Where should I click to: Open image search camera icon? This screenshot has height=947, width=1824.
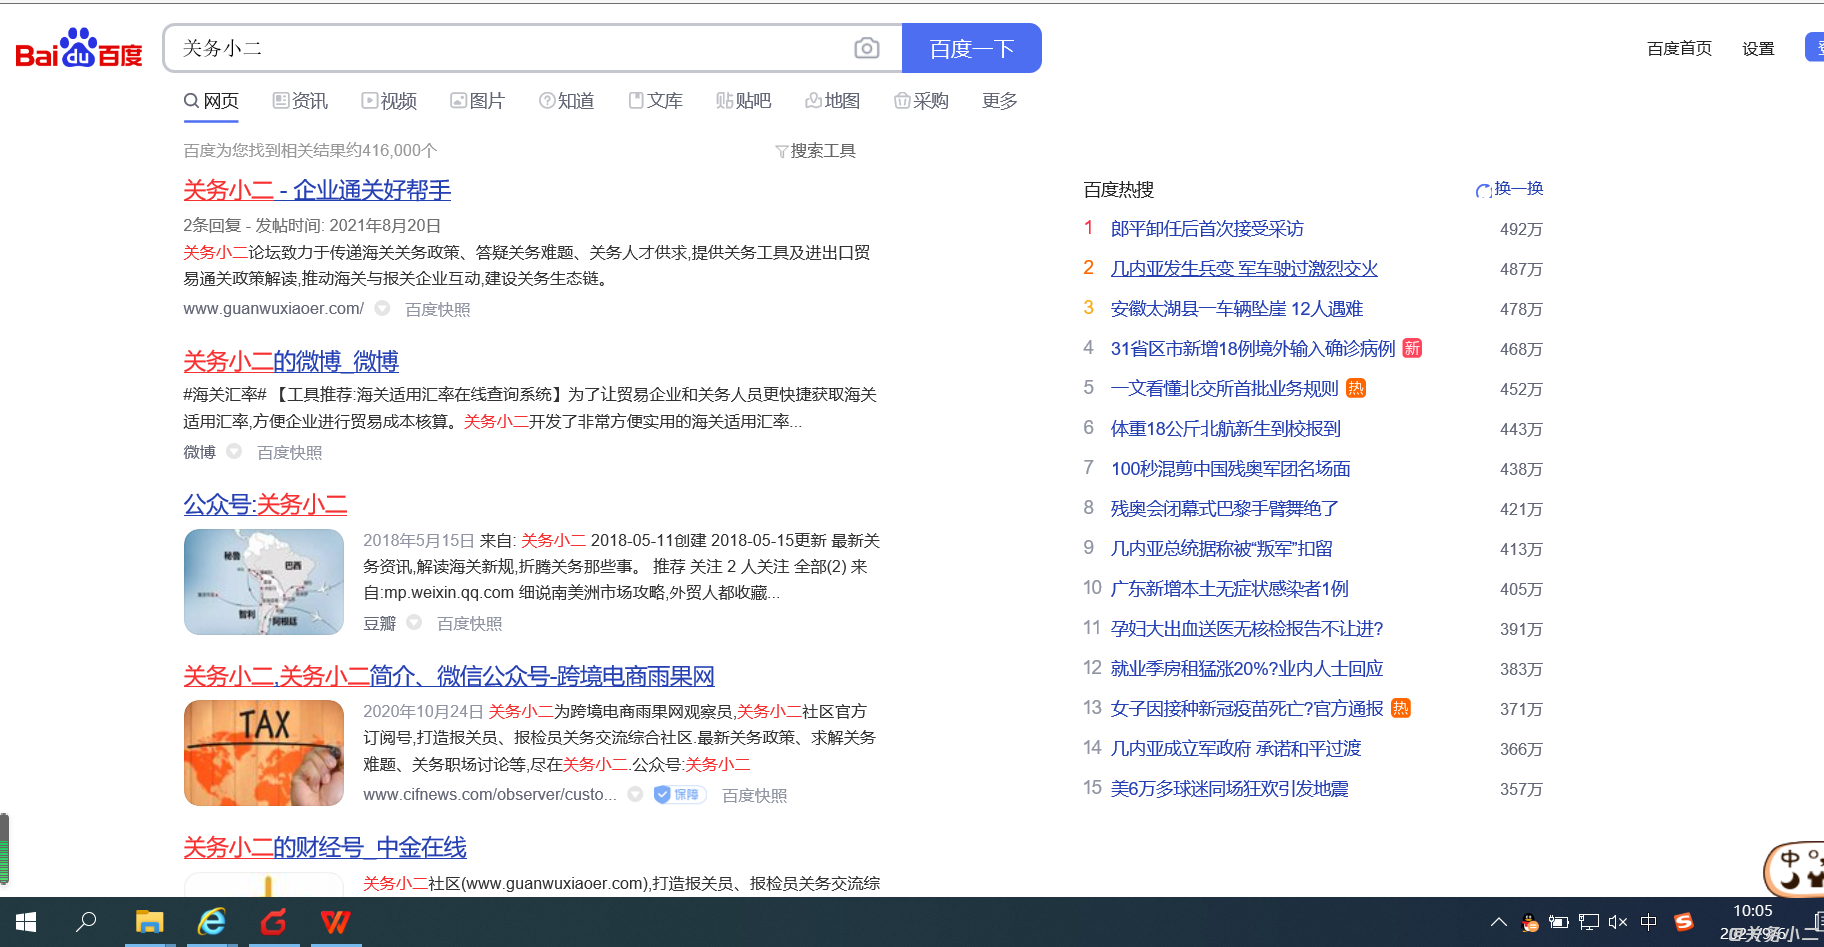[x=866, y=48]
